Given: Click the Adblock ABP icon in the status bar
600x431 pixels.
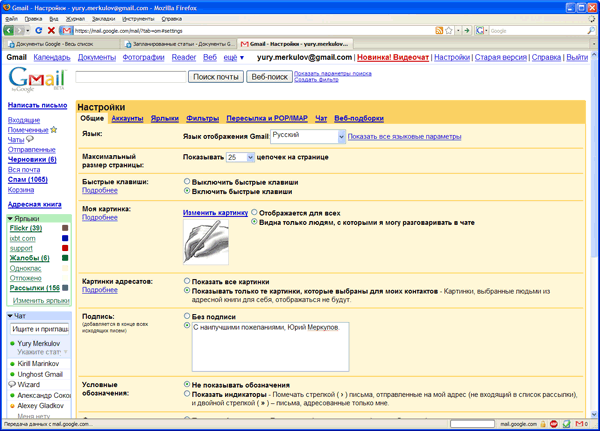Looking at the screenshot, I should coord(554,424).
